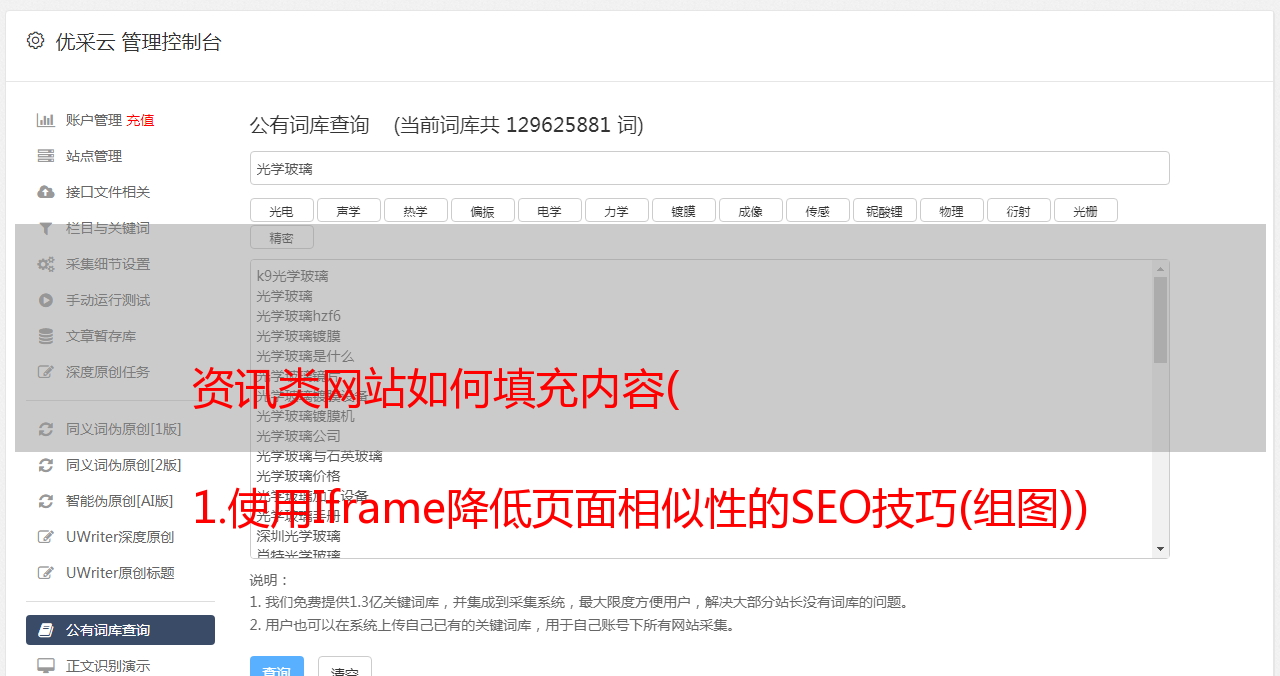1280x676 pixels.
Task: Focus the 光学玻璃 search input field
Action: click(x=709, y=168)
